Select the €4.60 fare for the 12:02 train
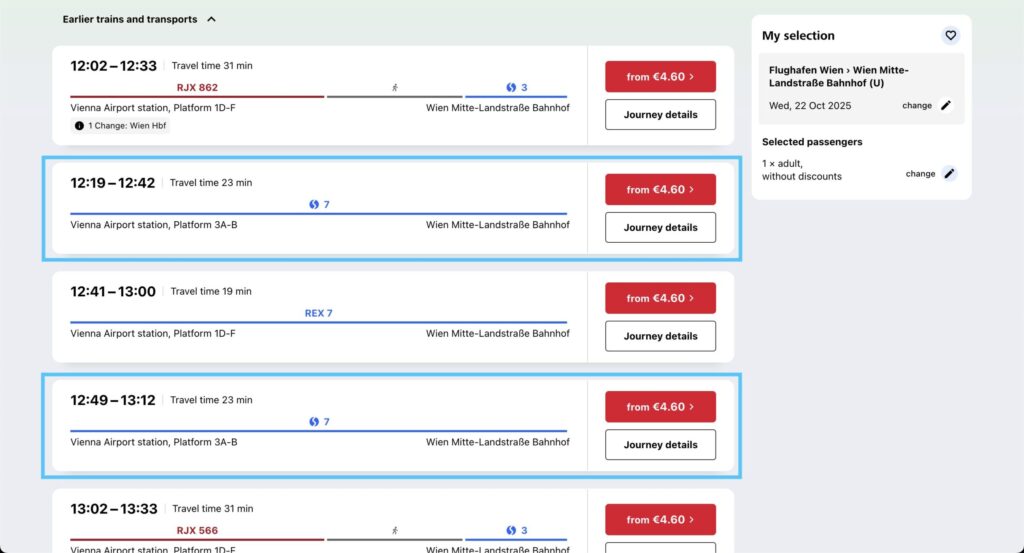1024x553 pixels. 660,77
